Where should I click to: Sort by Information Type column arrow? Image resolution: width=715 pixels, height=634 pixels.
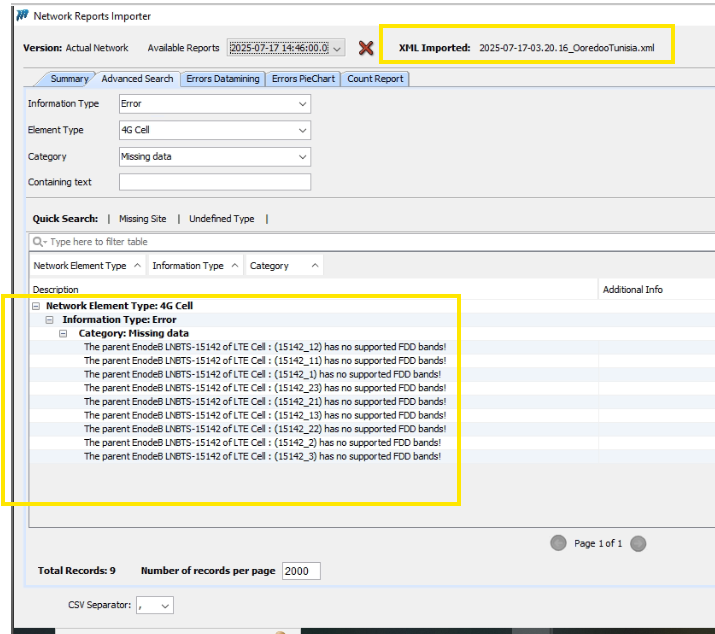point(234,266)
